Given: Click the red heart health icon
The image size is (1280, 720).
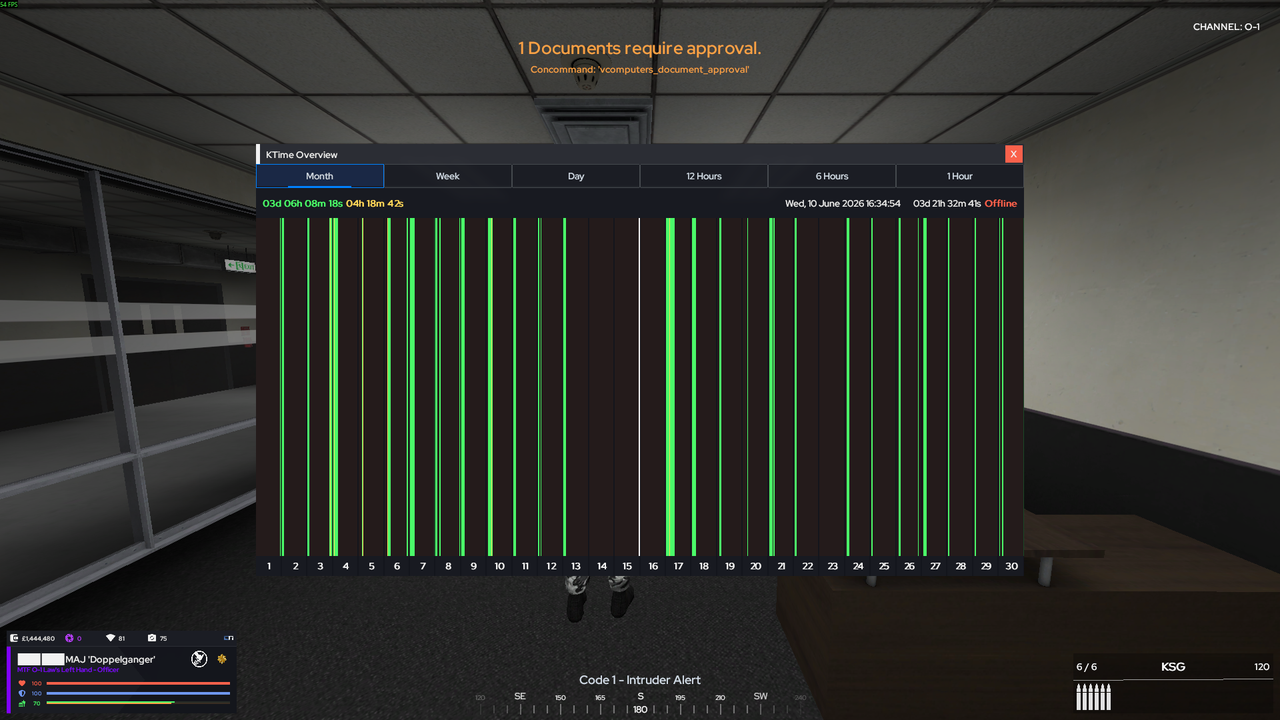Looking at the screenshot, I should coord(23,683).
